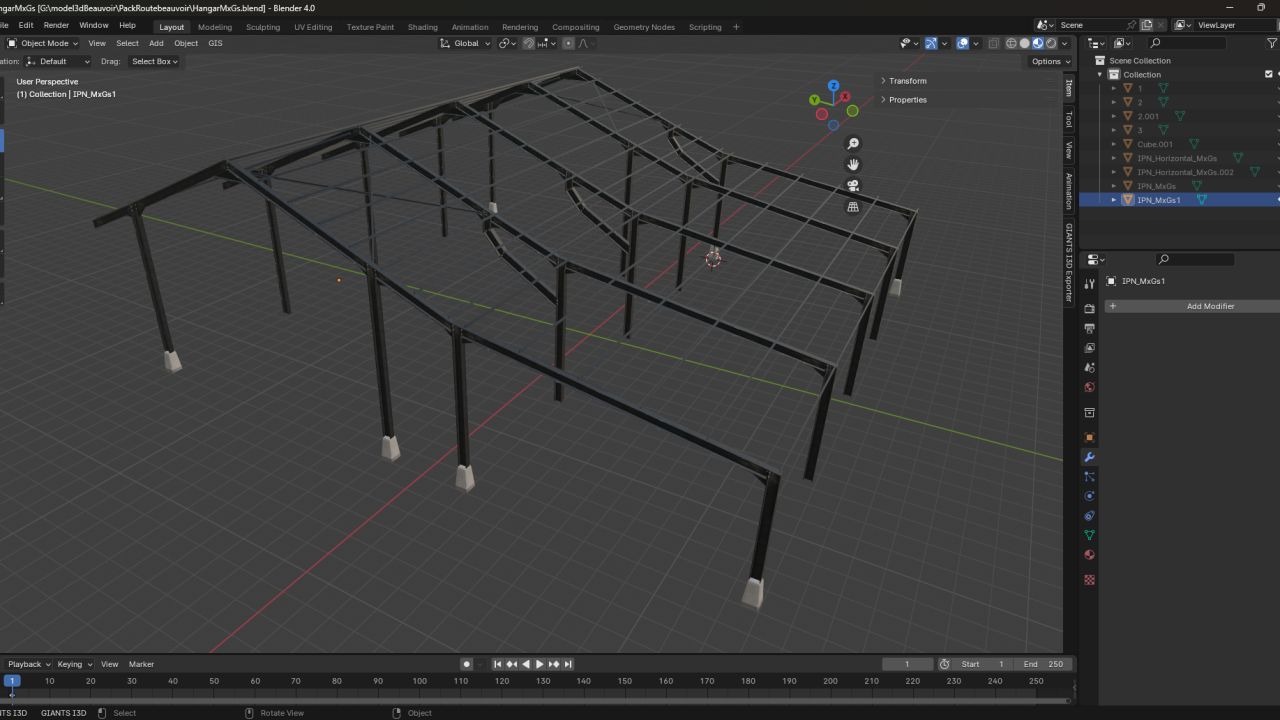Switch perspective/orthographic with the grid gizmo

point(853,207)
